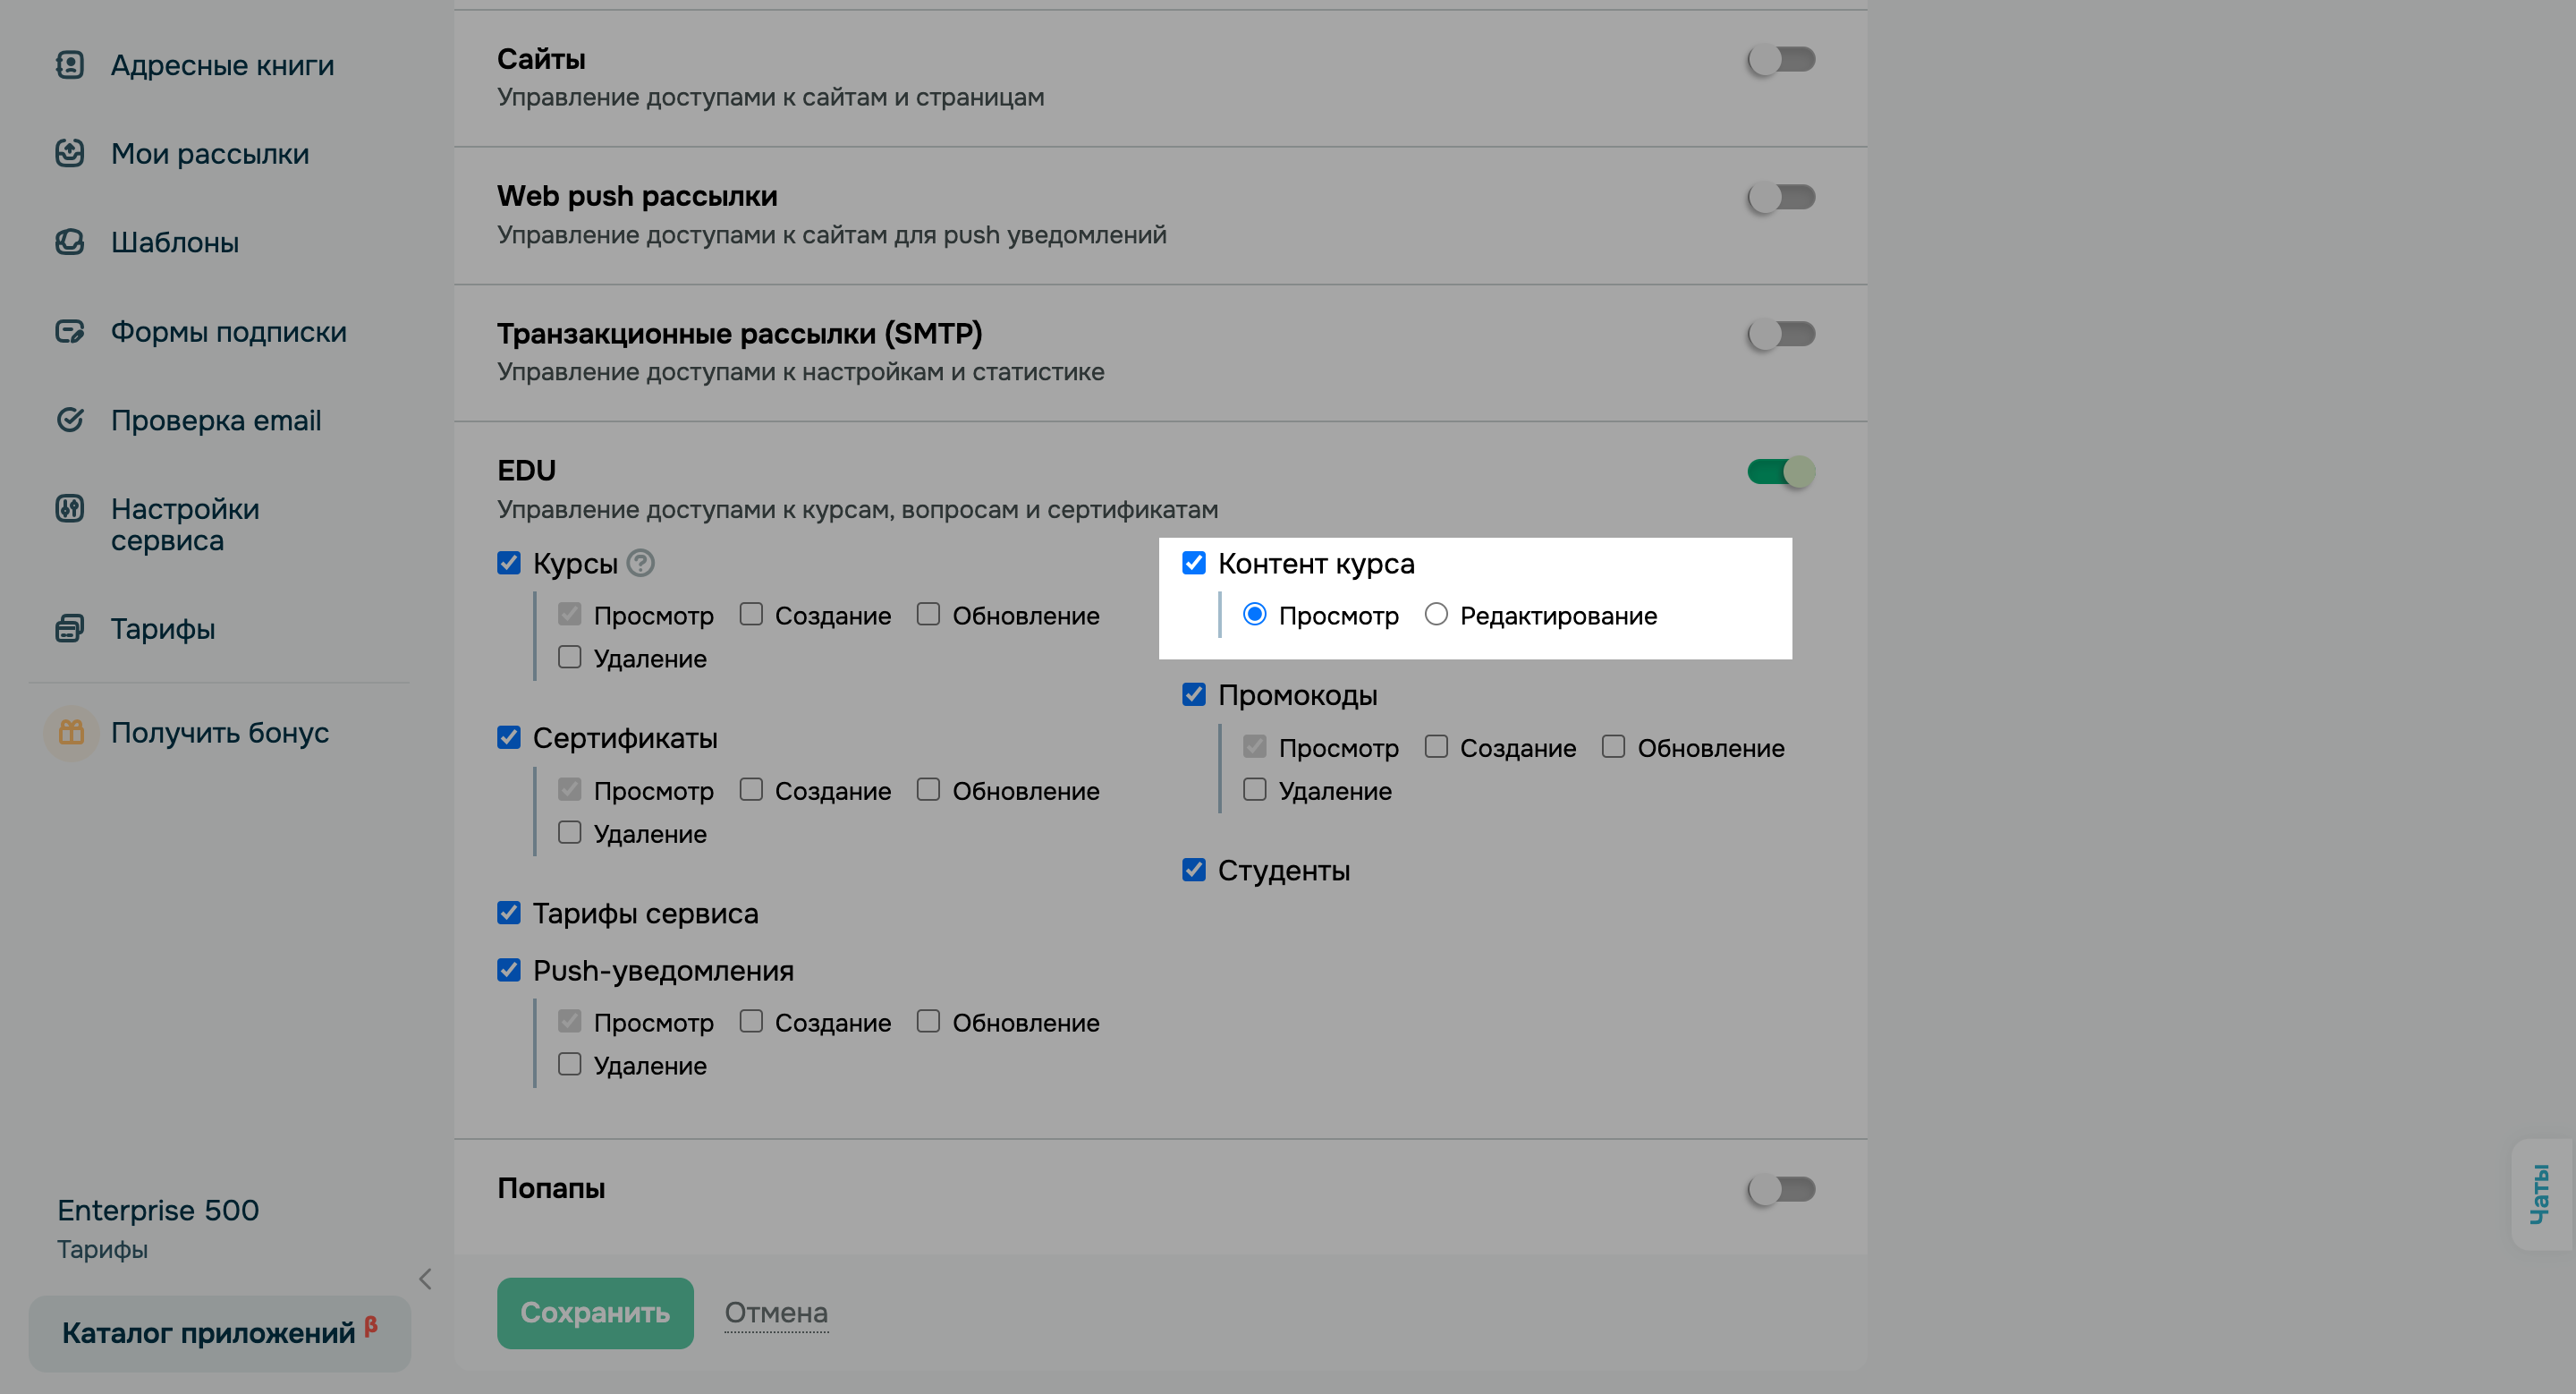Open Проверка email using its checkmark icon
The width and height of the screenshot is (2576, 1394).
[x=70, y=420]
